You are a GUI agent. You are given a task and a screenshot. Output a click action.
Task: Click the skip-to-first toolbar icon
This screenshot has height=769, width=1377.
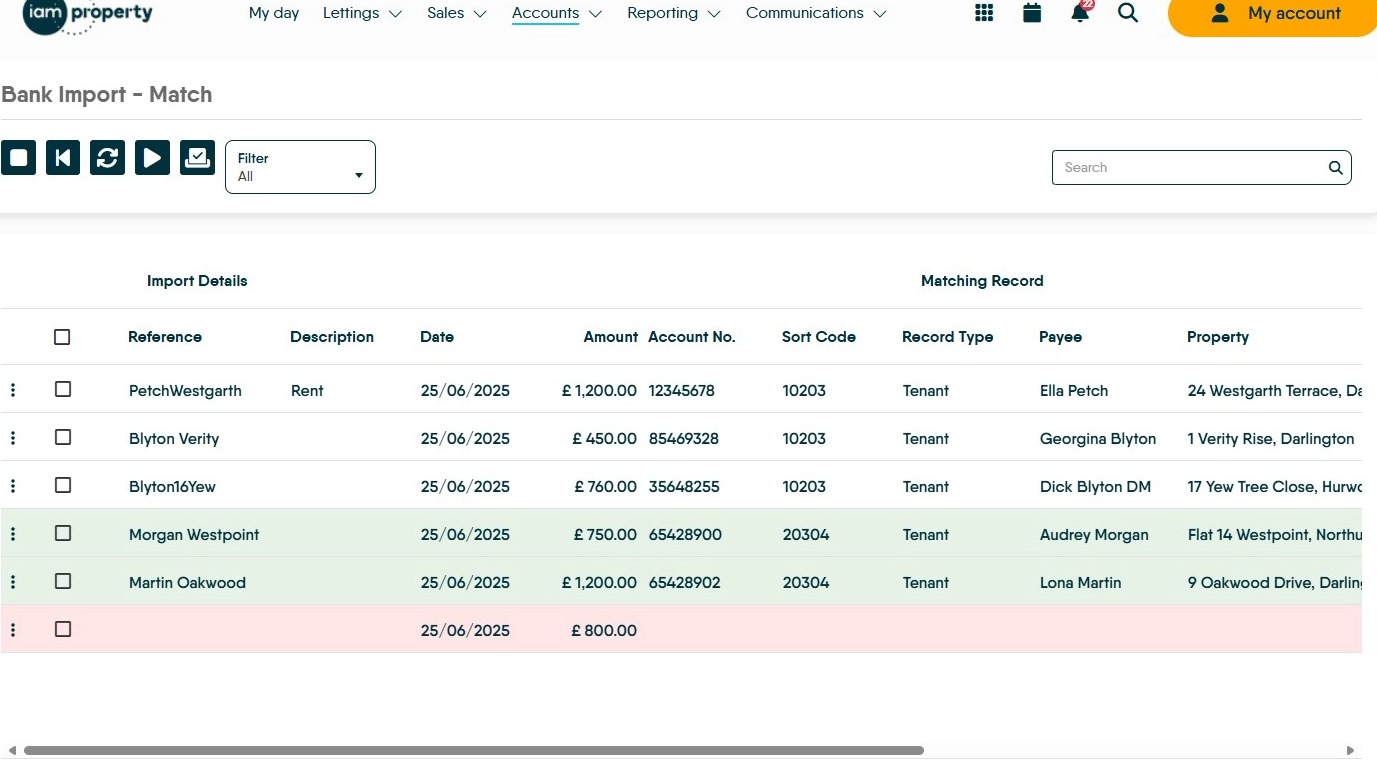[x=63, y=158]
